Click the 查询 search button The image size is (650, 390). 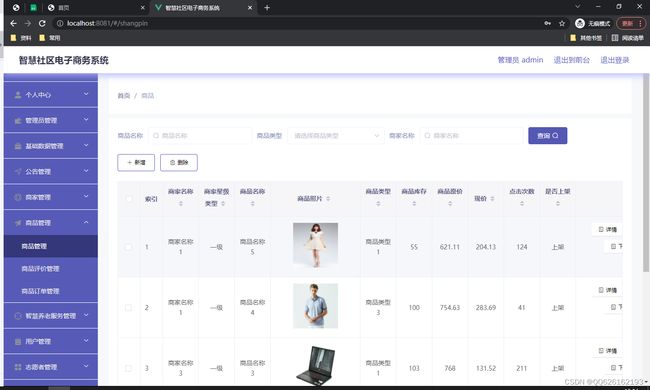[548, 136]
